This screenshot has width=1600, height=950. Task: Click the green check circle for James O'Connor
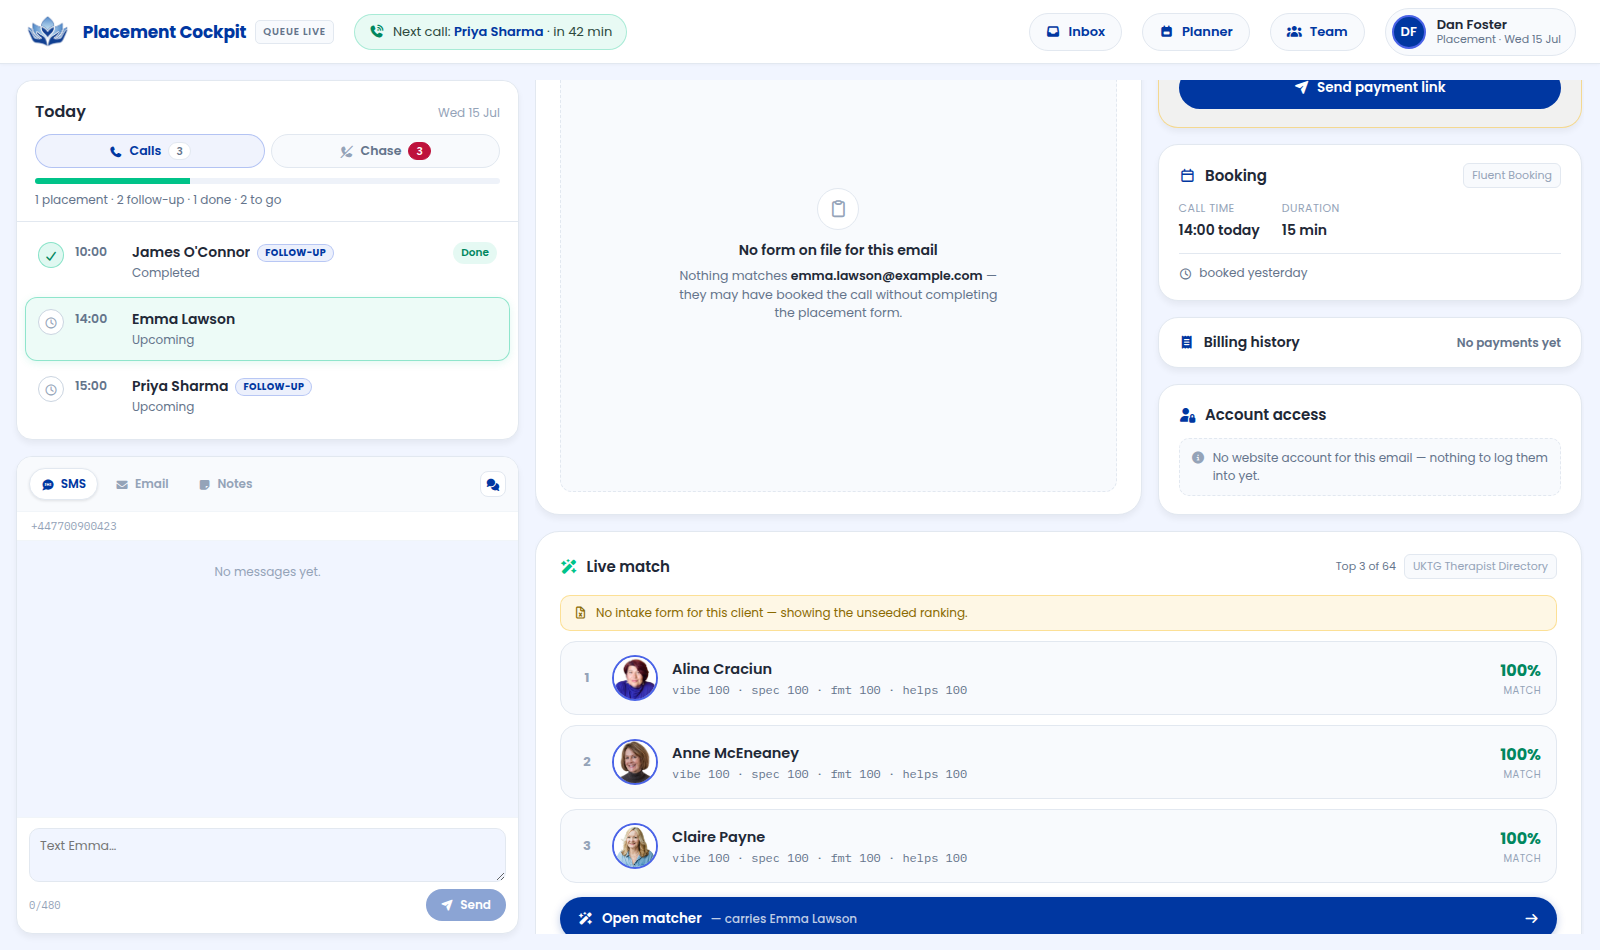(51, 255)
